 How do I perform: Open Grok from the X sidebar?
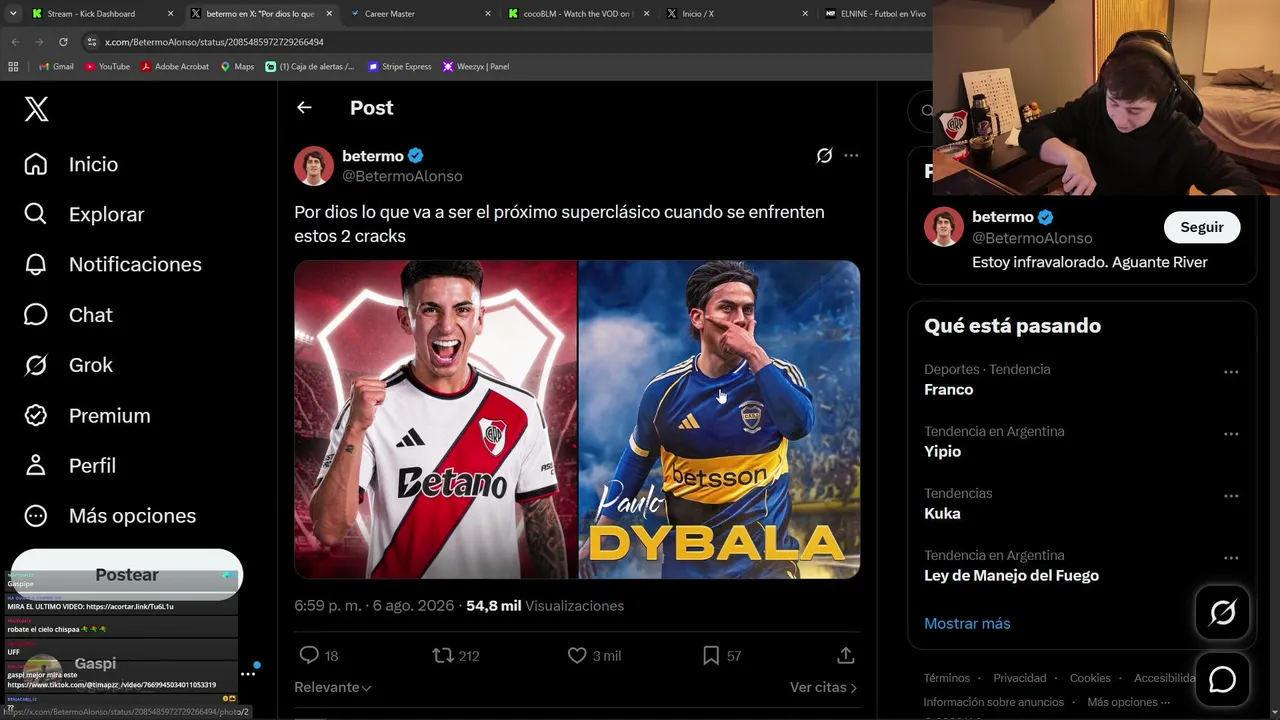click(68, 365)
